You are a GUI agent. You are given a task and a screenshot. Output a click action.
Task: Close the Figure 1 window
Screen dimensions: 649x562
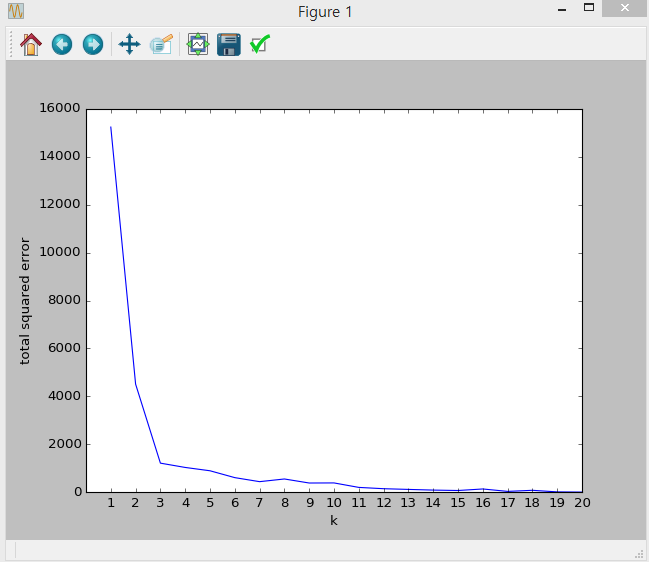click(x=625, y=8)
